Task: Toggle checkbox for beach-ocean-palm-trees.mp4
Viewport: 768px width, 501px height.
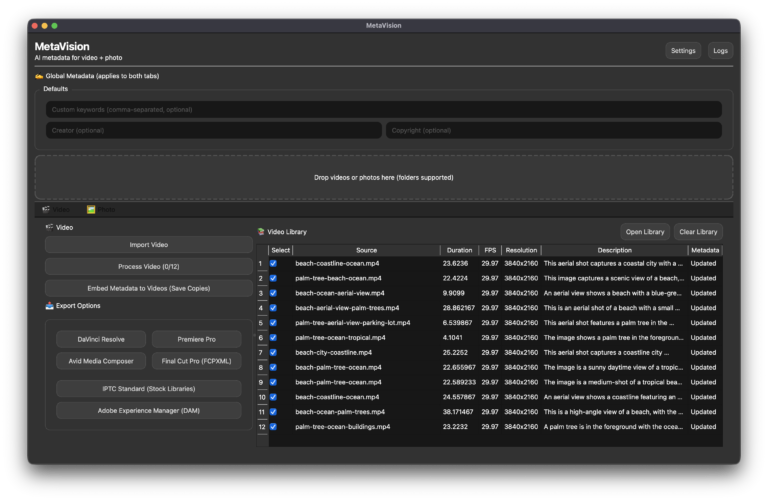Action: [x=273, y=412]
